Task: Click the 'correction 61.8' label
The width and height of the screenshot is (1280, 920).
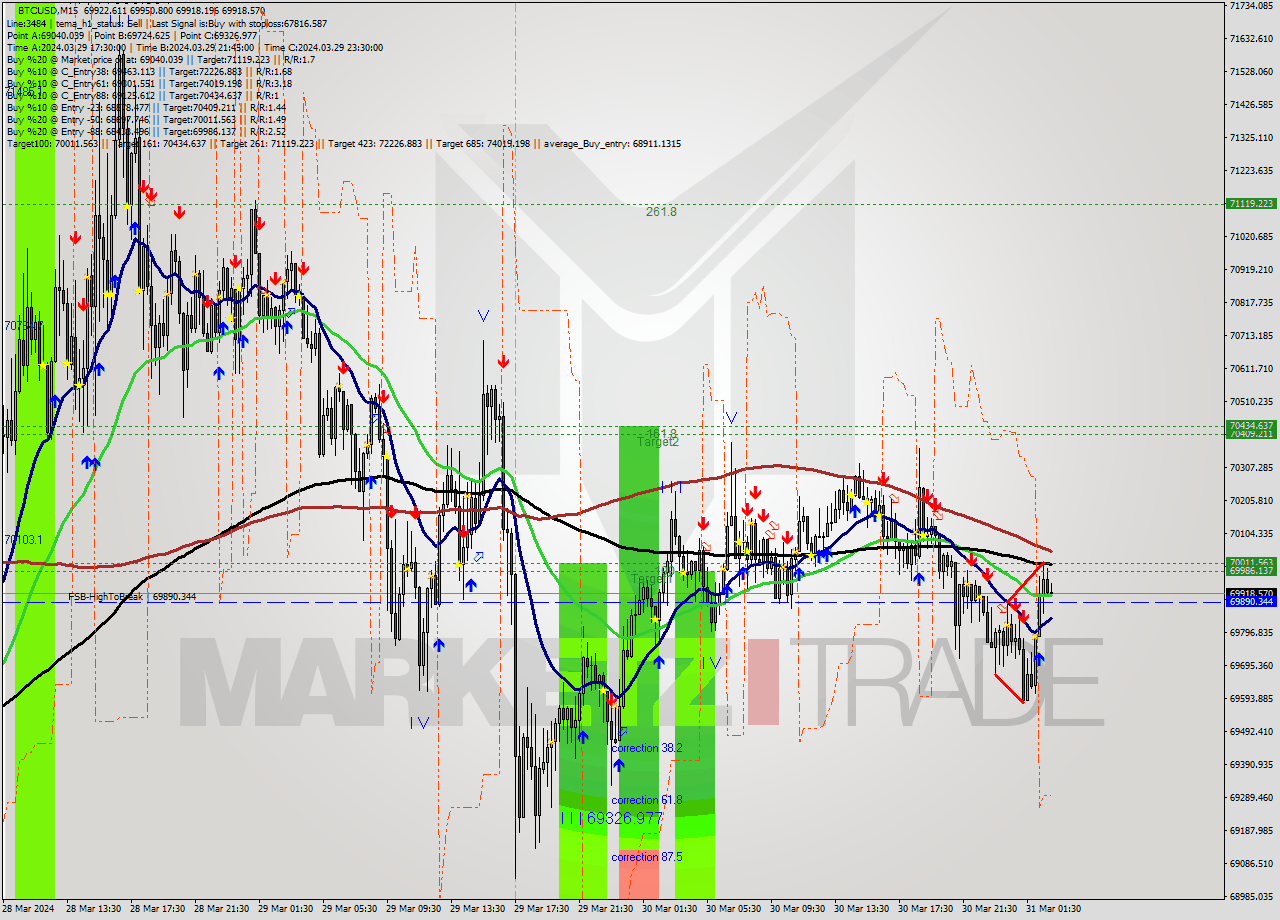Action: pyautogui.click(x=647, y=800)
